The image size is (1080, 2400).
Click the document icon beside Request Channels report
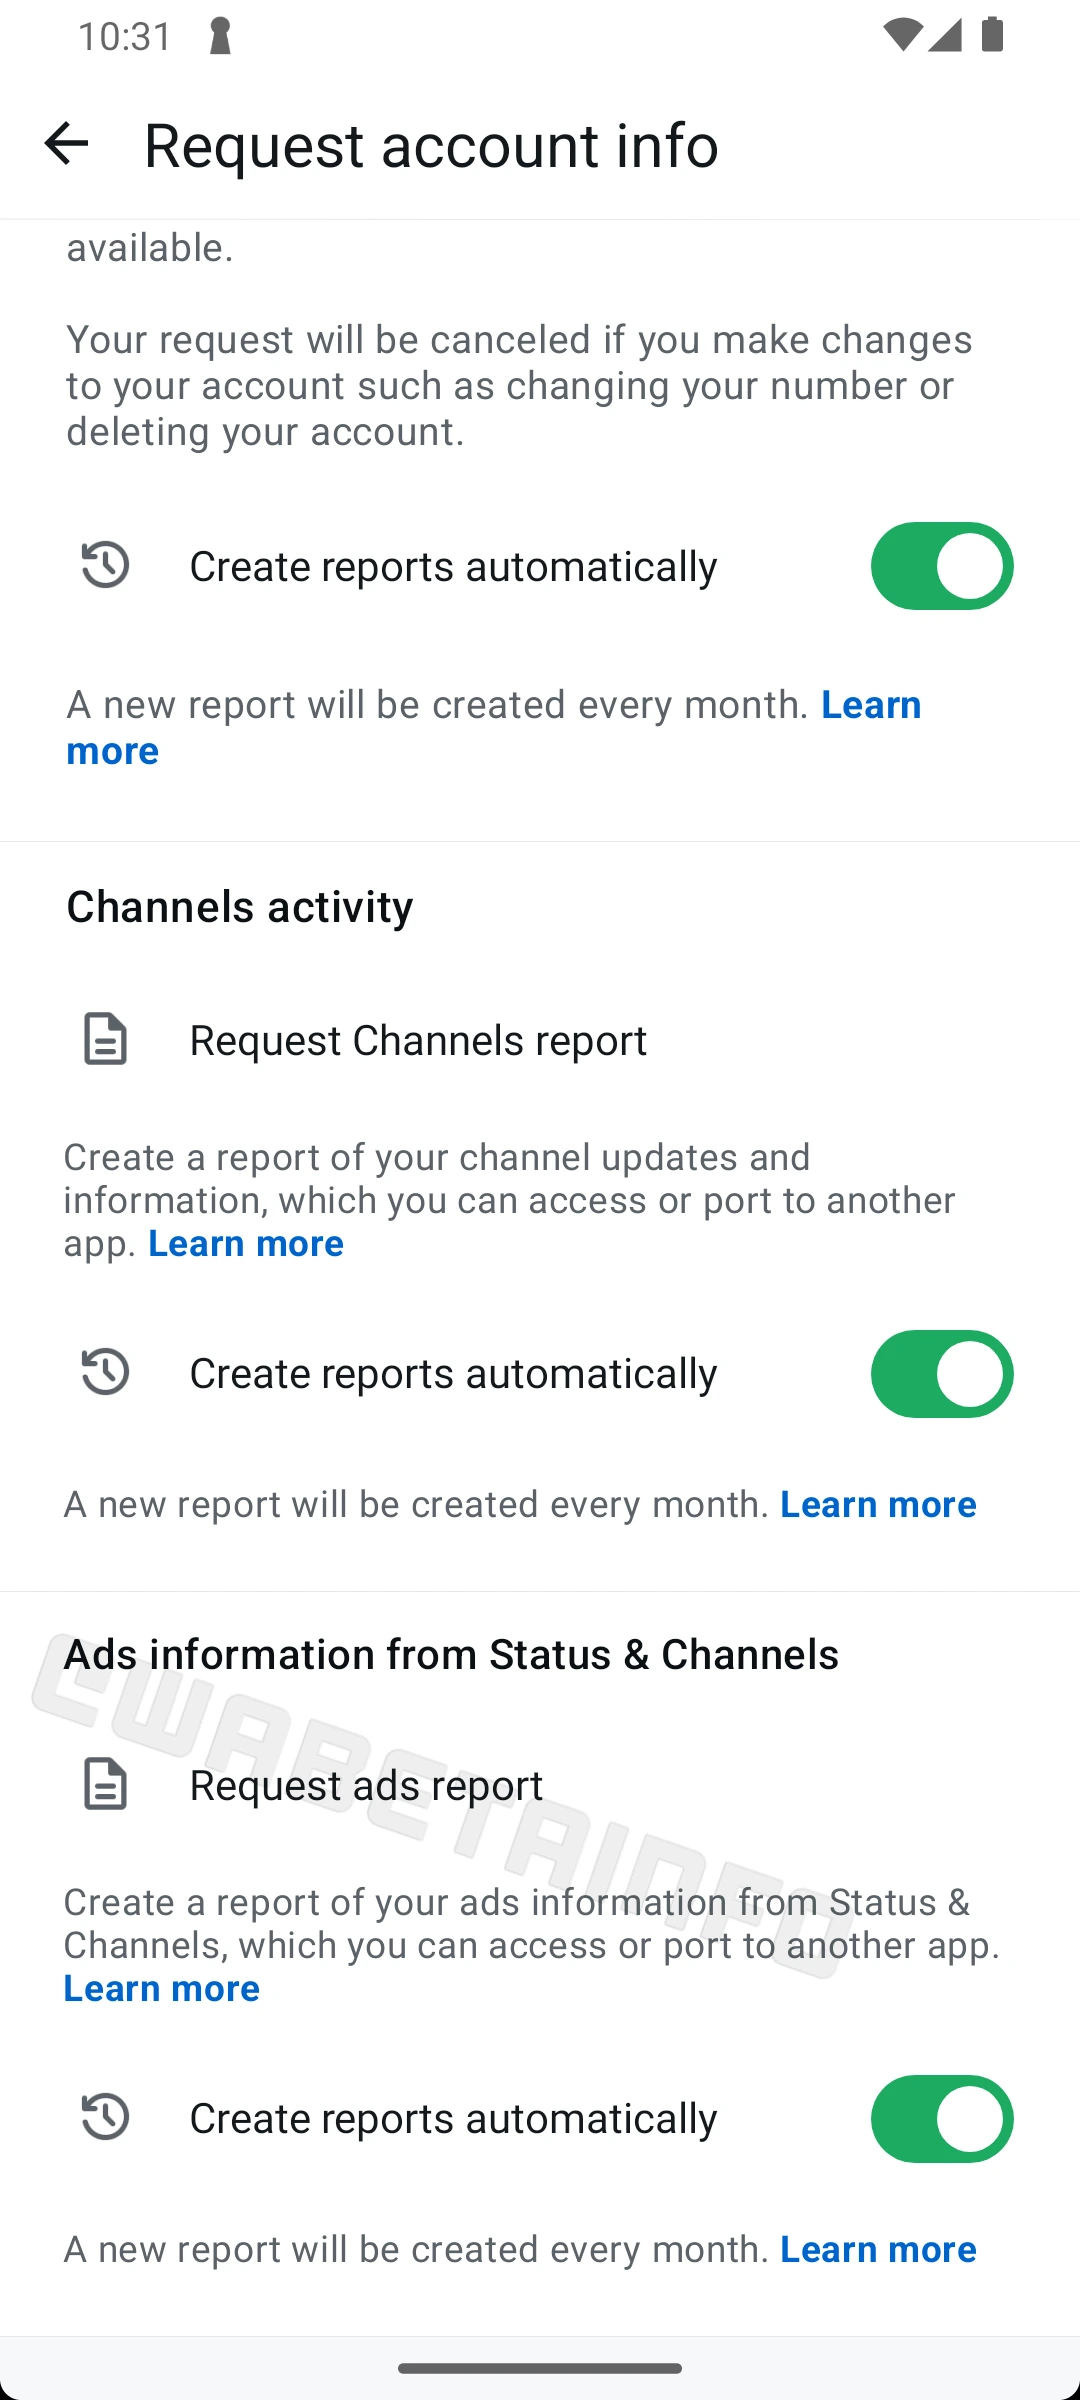105,1039
